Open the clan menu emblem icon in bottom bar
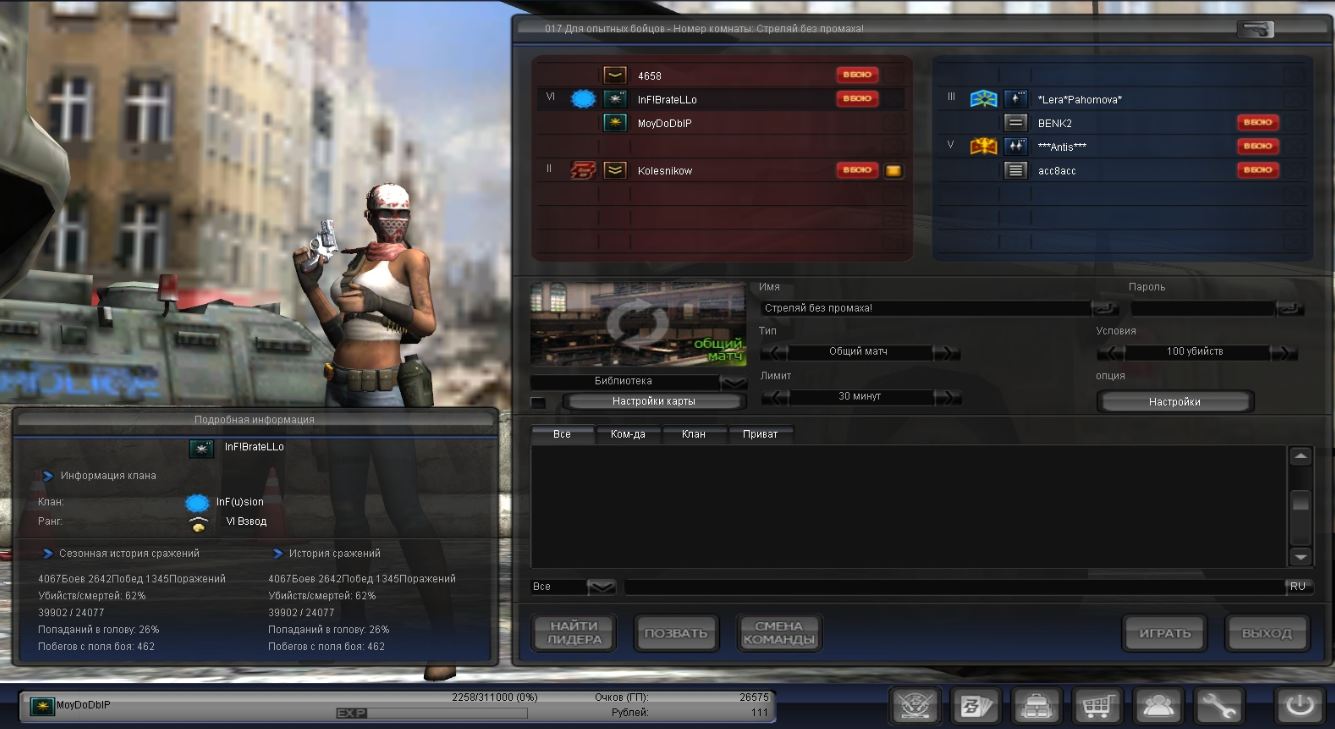 (915, 706)
